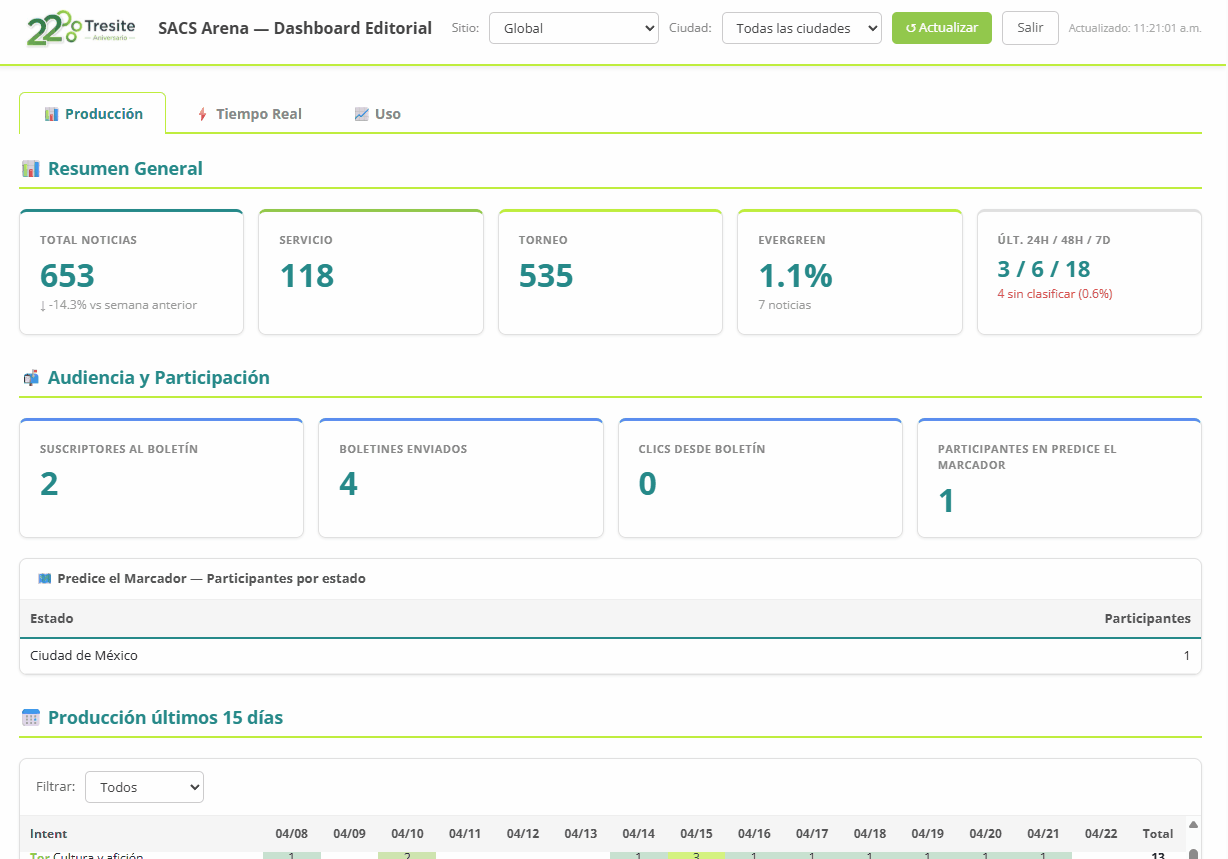Click the map icon beside Predice el Marcador
The height and width of the screenshot is (859, 1228).
point(44,579)
